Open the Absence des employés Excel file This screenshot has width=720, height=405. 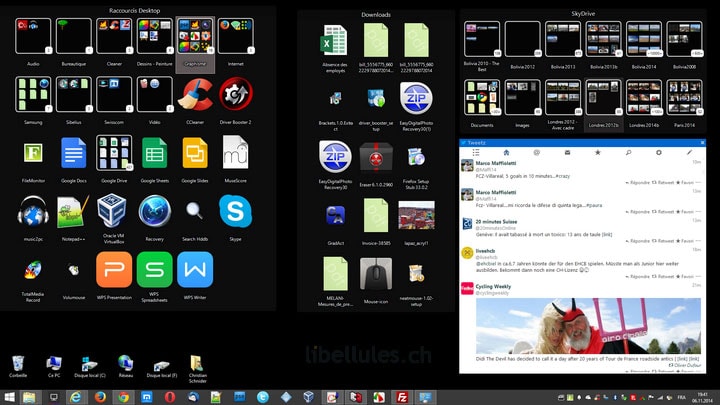click(x=335, y=41)
